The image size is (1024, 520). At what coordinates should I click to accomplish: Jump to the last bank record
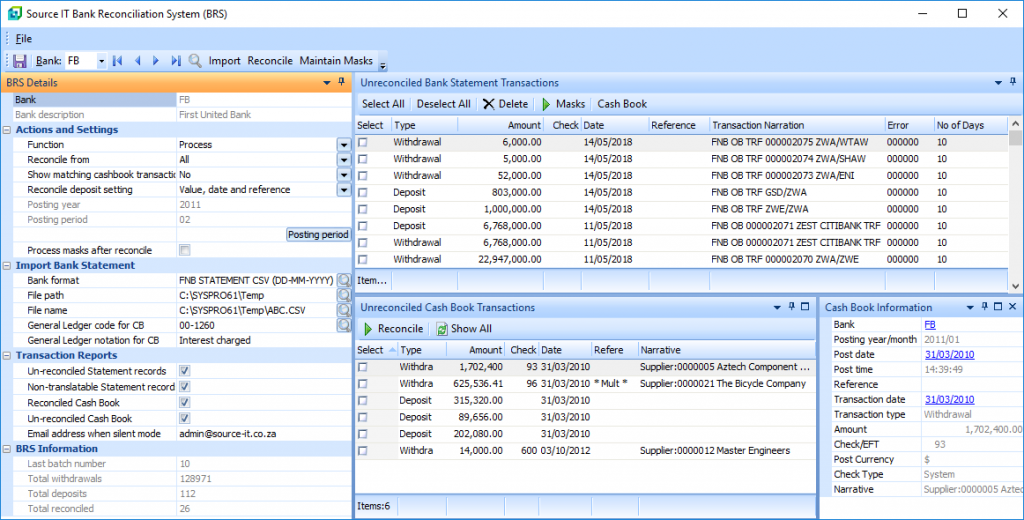tap(176, 61)
